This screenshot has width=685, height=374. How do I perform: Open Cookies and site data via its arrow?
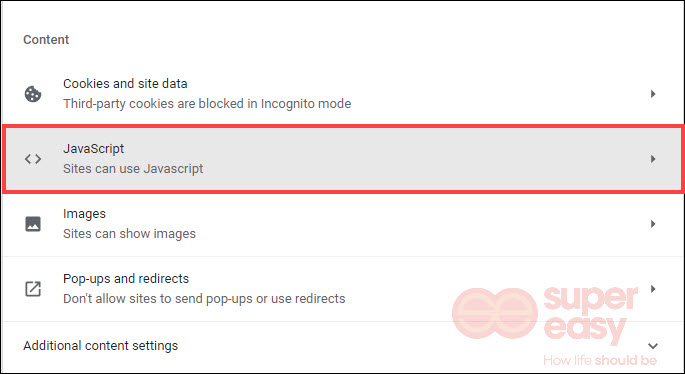point(653,94)
